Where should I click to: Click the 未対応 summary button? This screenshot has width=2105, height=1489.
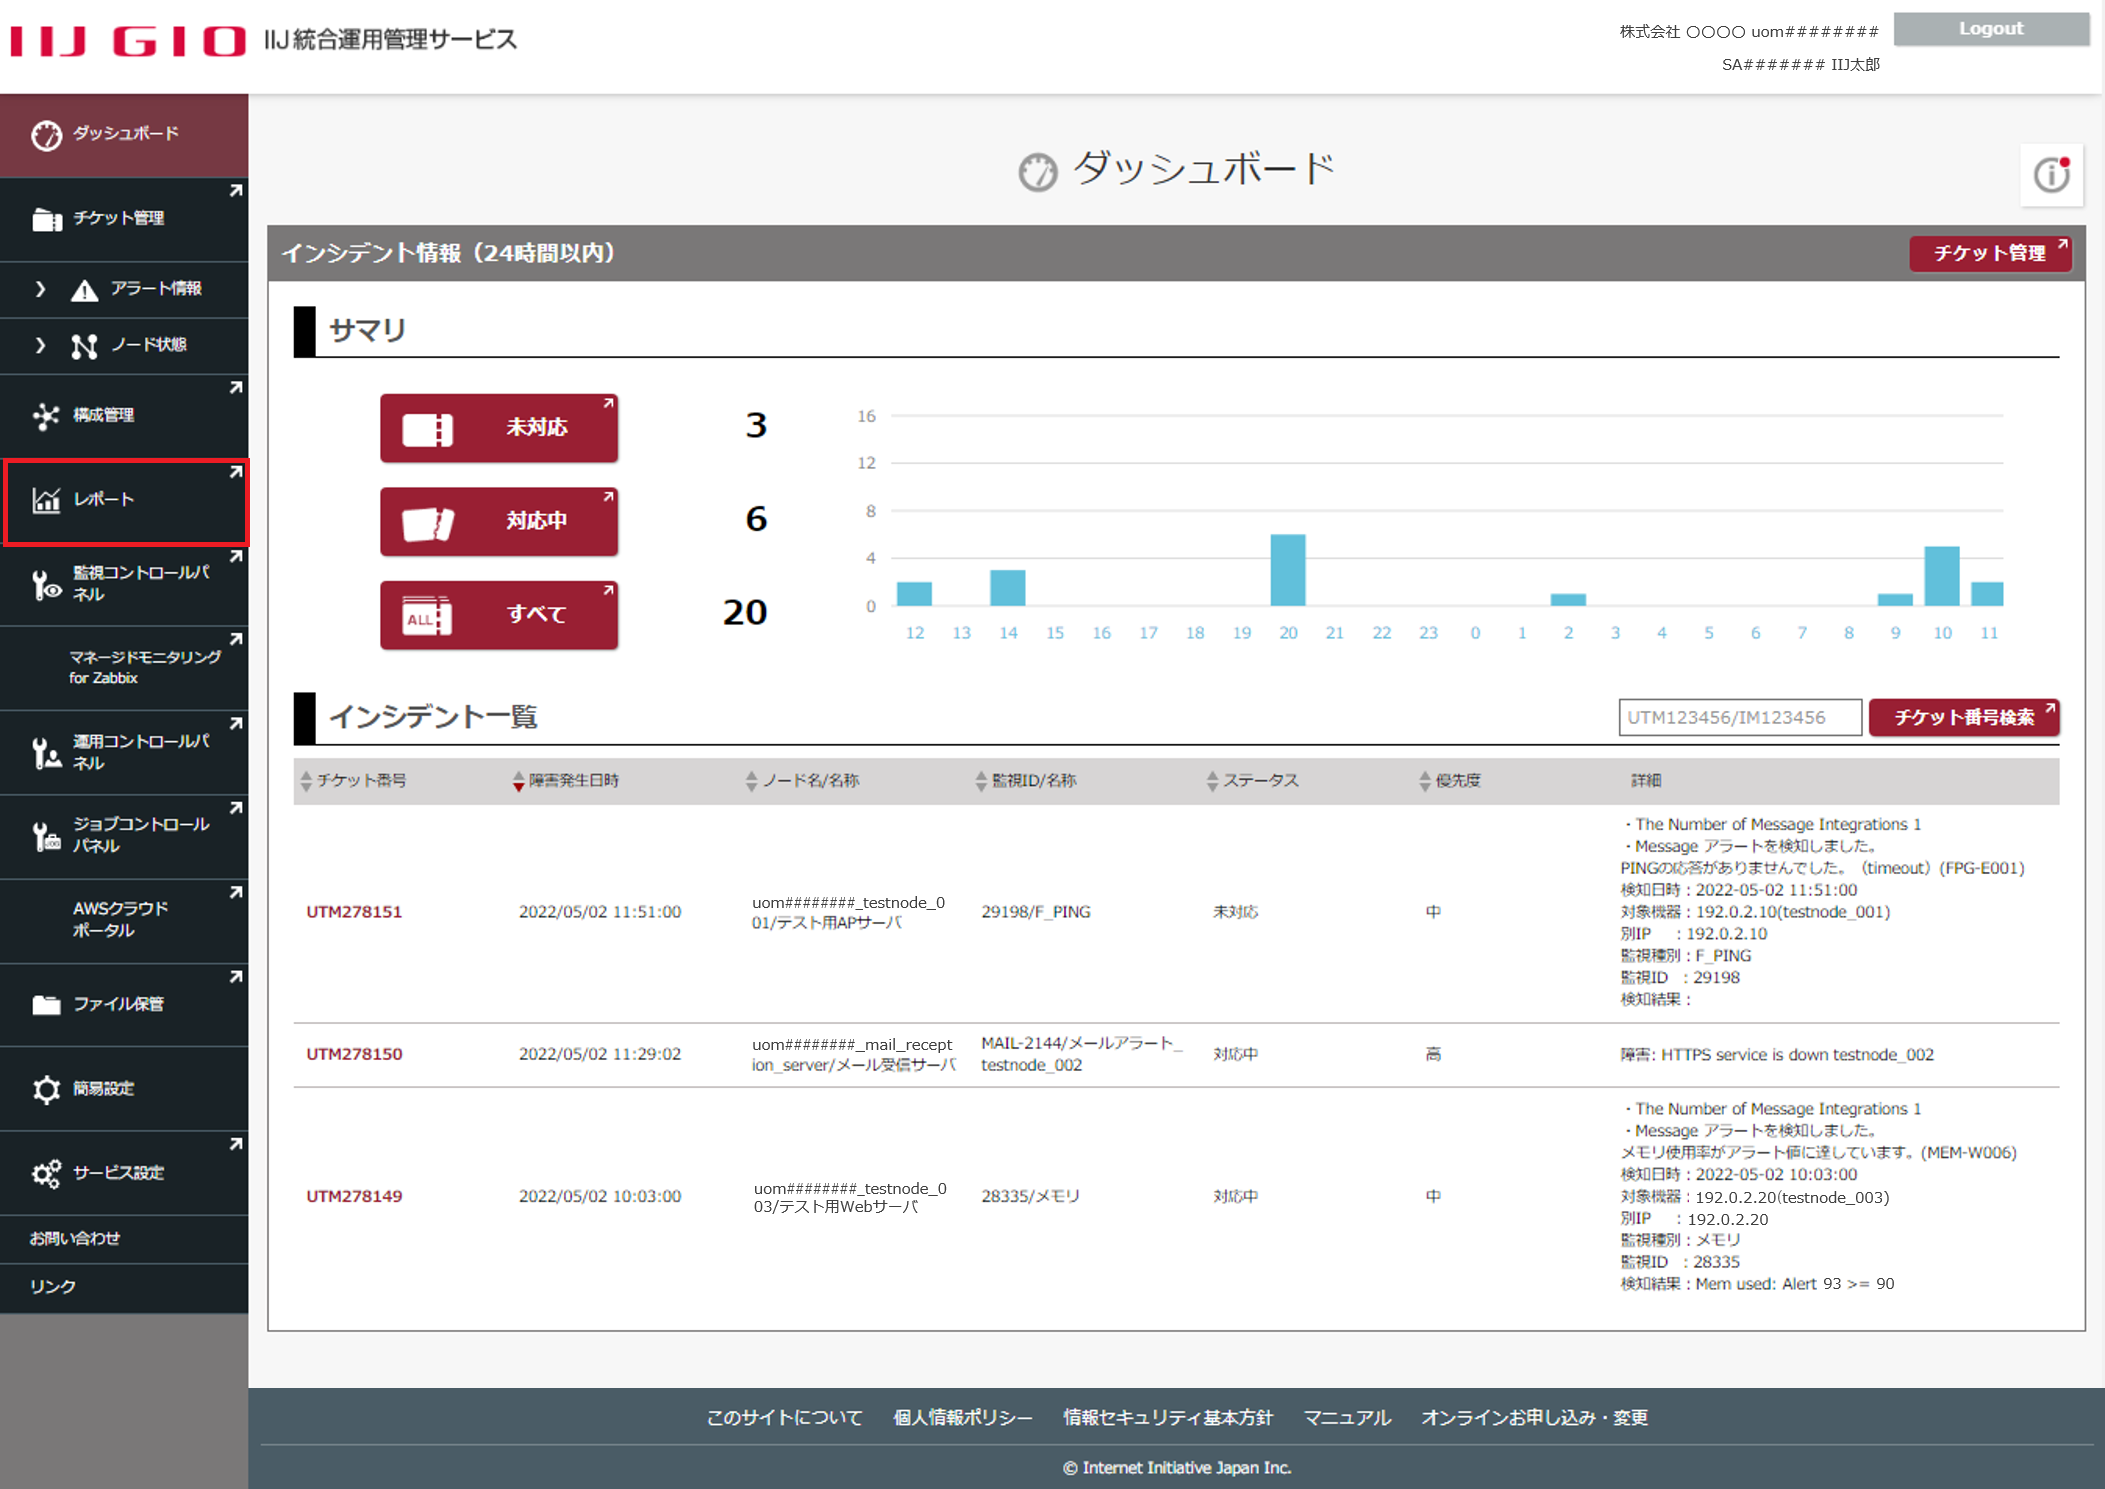(498, 428)
